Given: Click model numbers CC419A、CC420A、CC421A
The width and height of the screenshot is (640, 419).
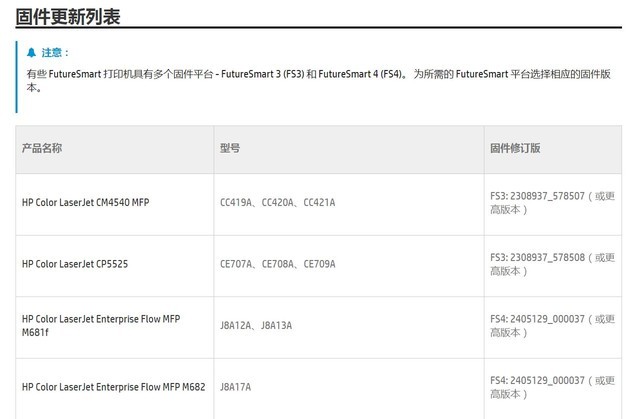Looking at the screenshot, I should pyautogui.click(x=278, y=202).
